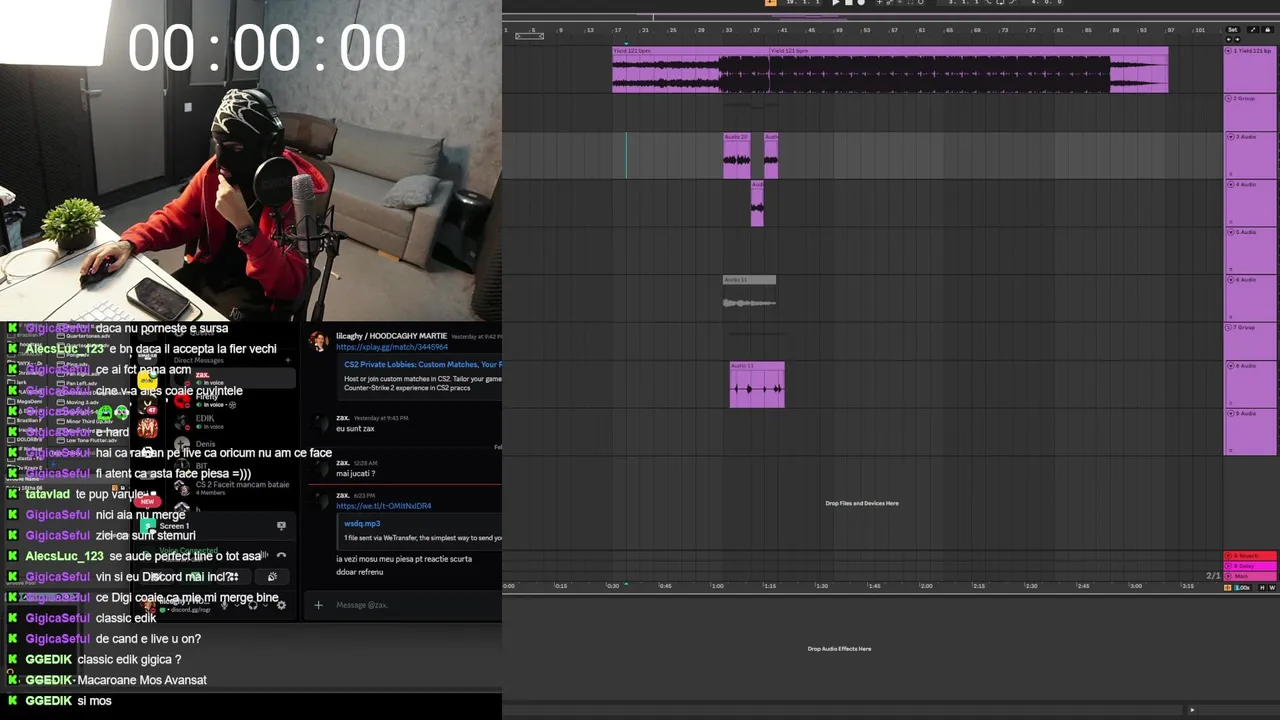Viewport: 1280px width, 720px height.
Task: Select the A Reverb return track
Action: point(1250,556)
